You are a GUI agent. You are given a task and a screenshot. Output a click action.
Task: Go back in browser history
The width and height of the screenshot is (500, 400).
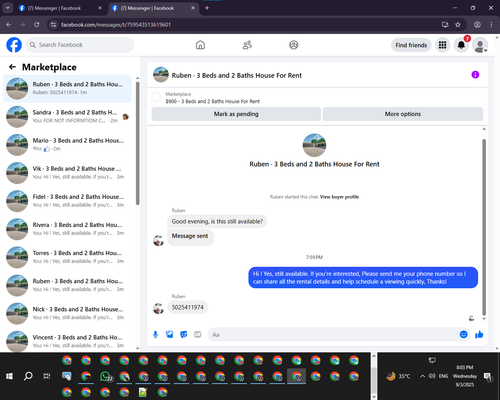[9, 25]
